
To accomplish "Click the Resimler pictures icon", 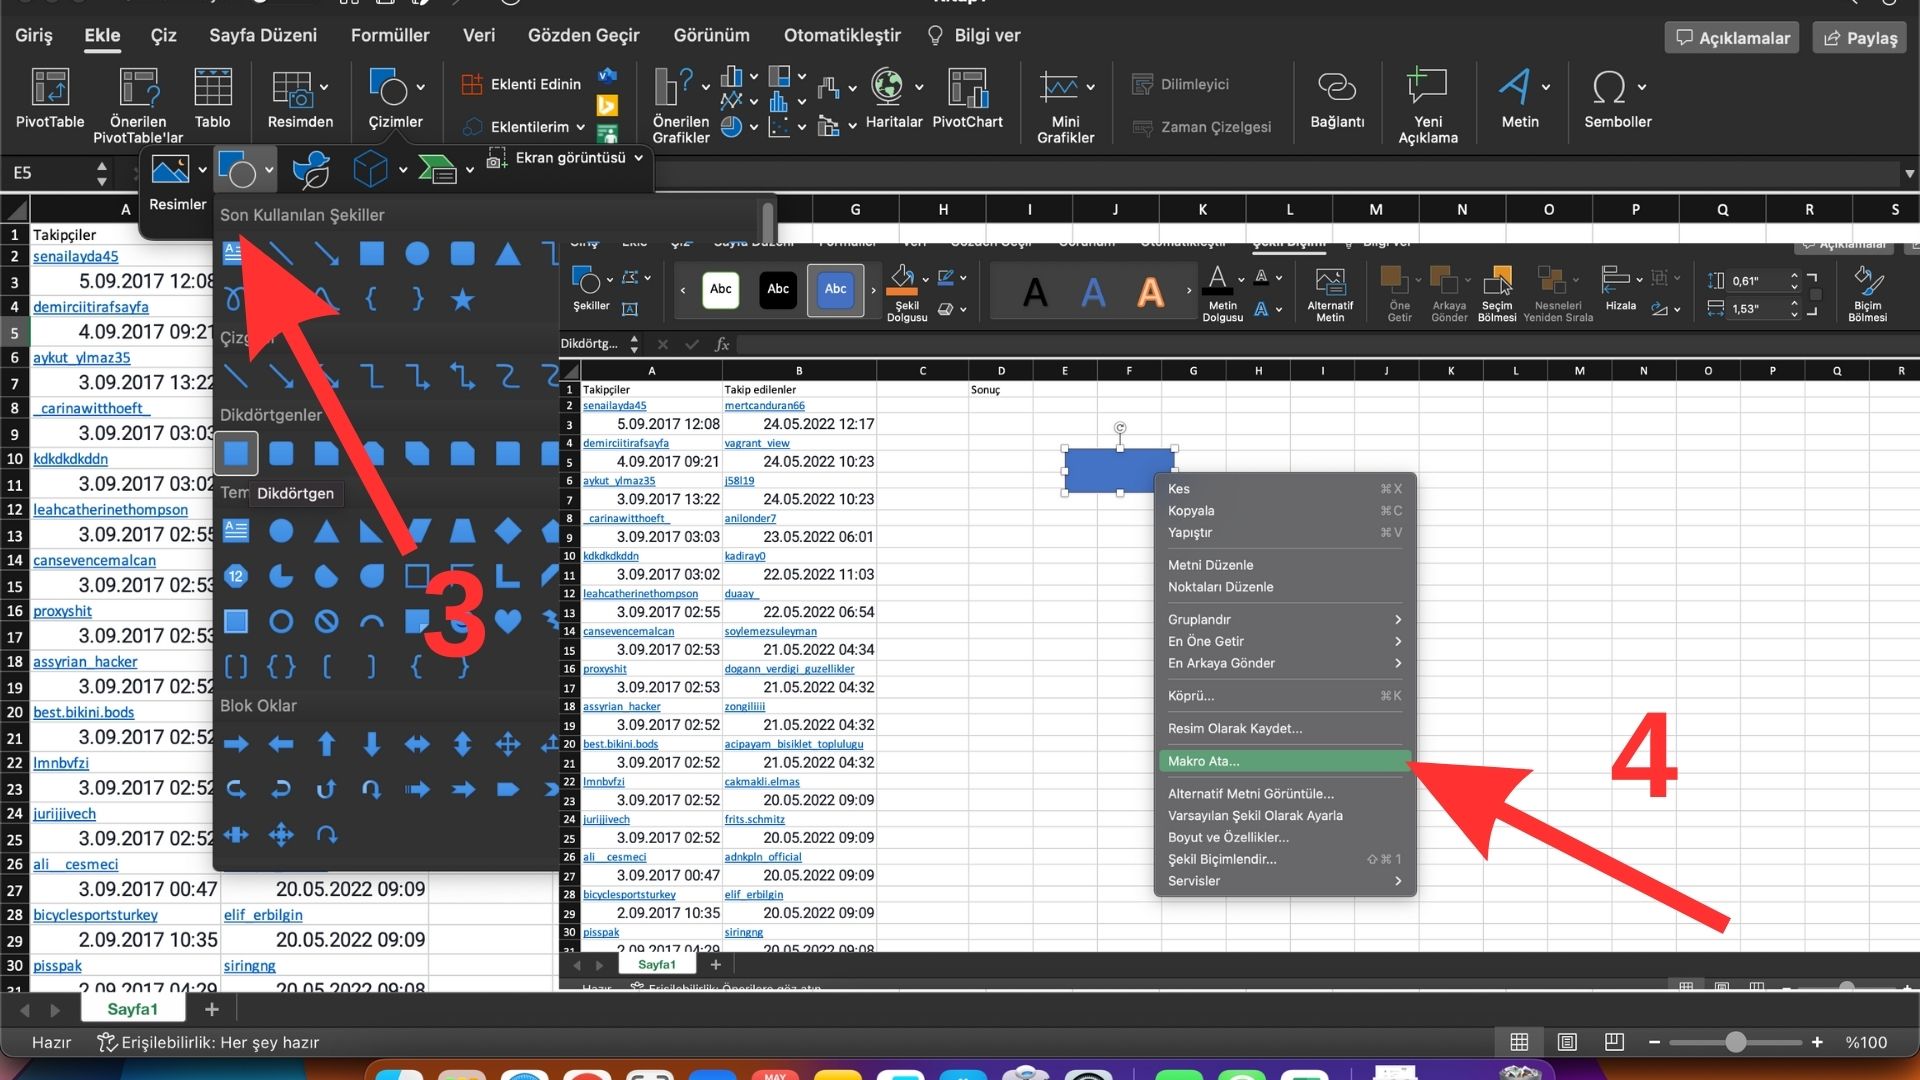I will point(170,171).
